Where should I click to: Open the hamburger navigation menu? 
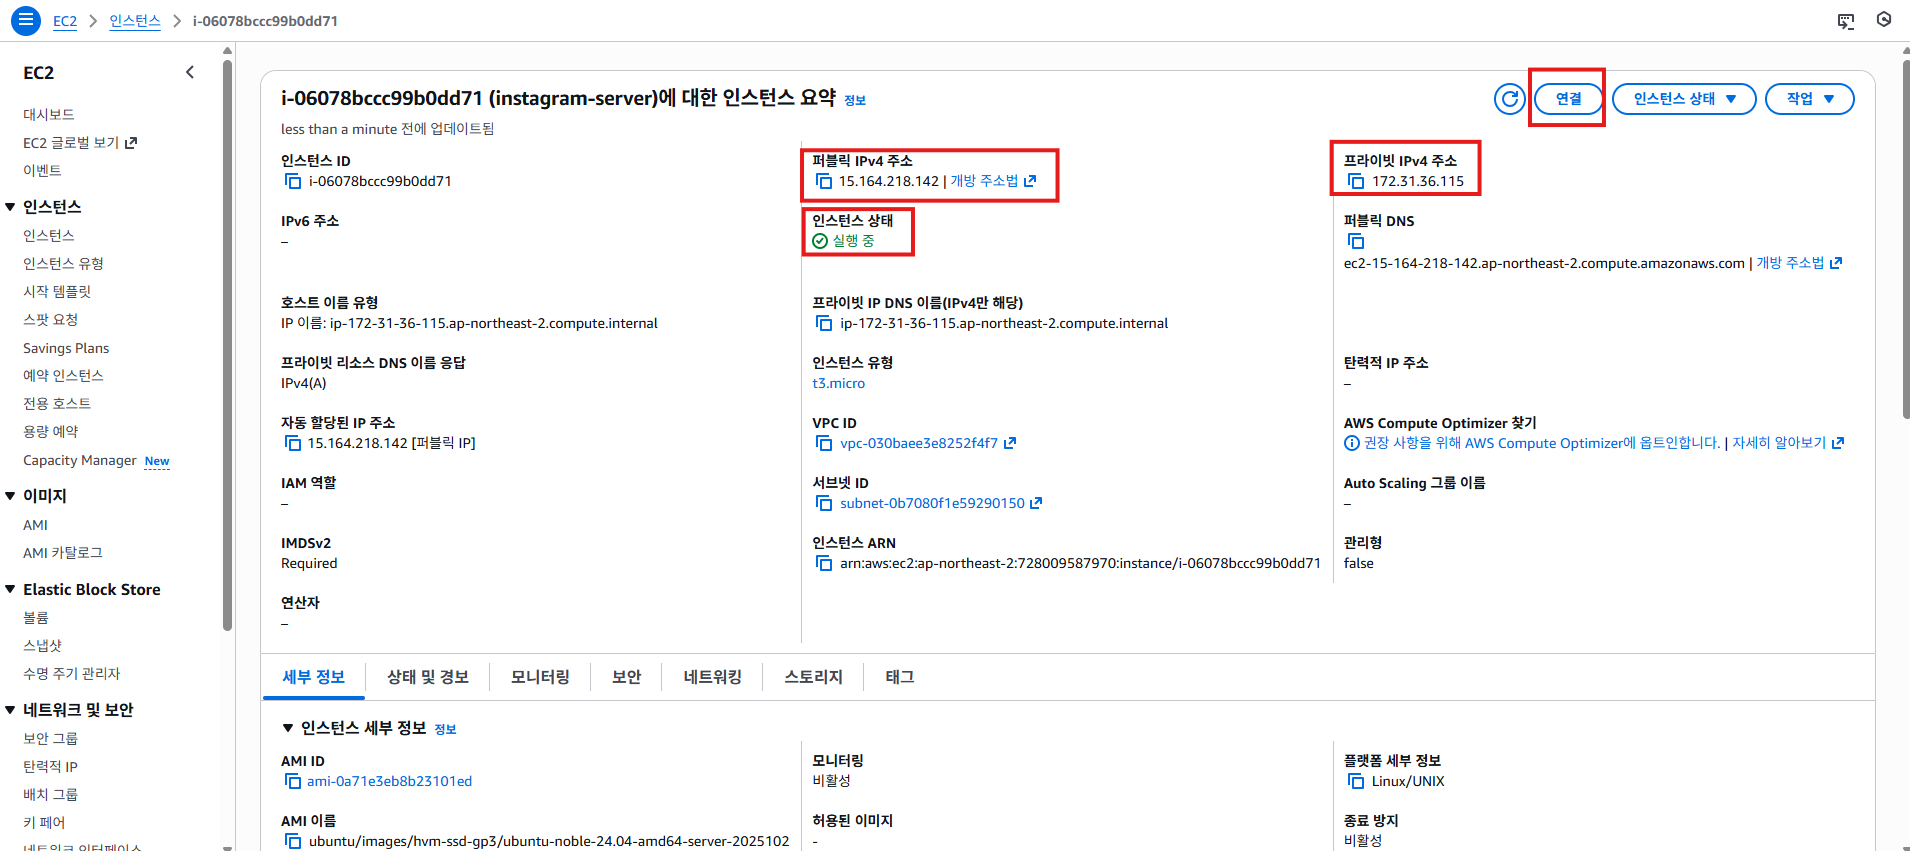pyautogui.click(x=26, y=20)
